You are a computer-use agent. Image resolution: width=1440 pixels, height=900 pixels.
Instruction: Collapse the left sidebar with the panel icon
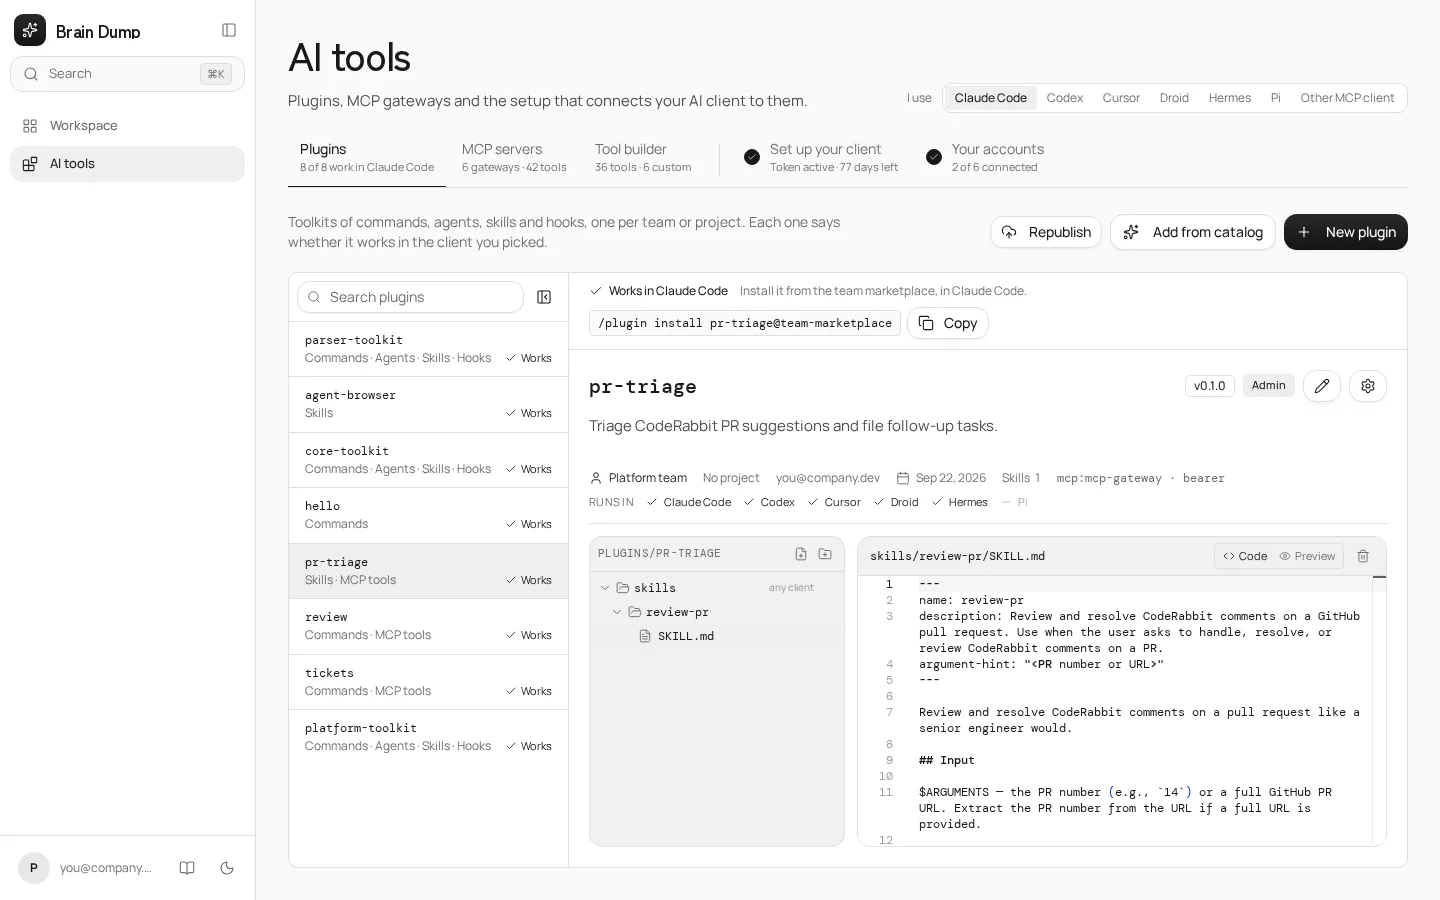click(x=229, y=31)
